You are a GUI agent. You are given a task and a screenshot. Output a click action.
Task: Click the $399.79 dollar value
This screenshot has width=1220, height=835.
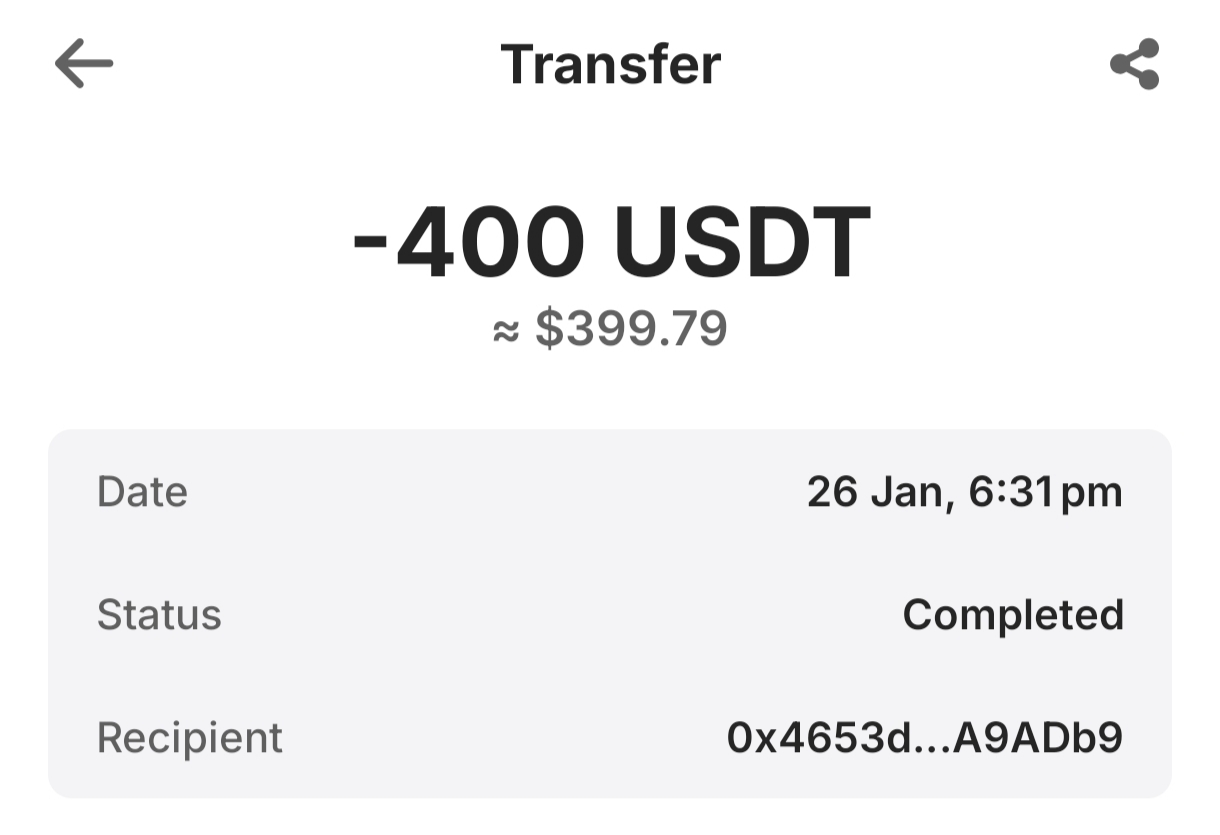coord(631,329)
